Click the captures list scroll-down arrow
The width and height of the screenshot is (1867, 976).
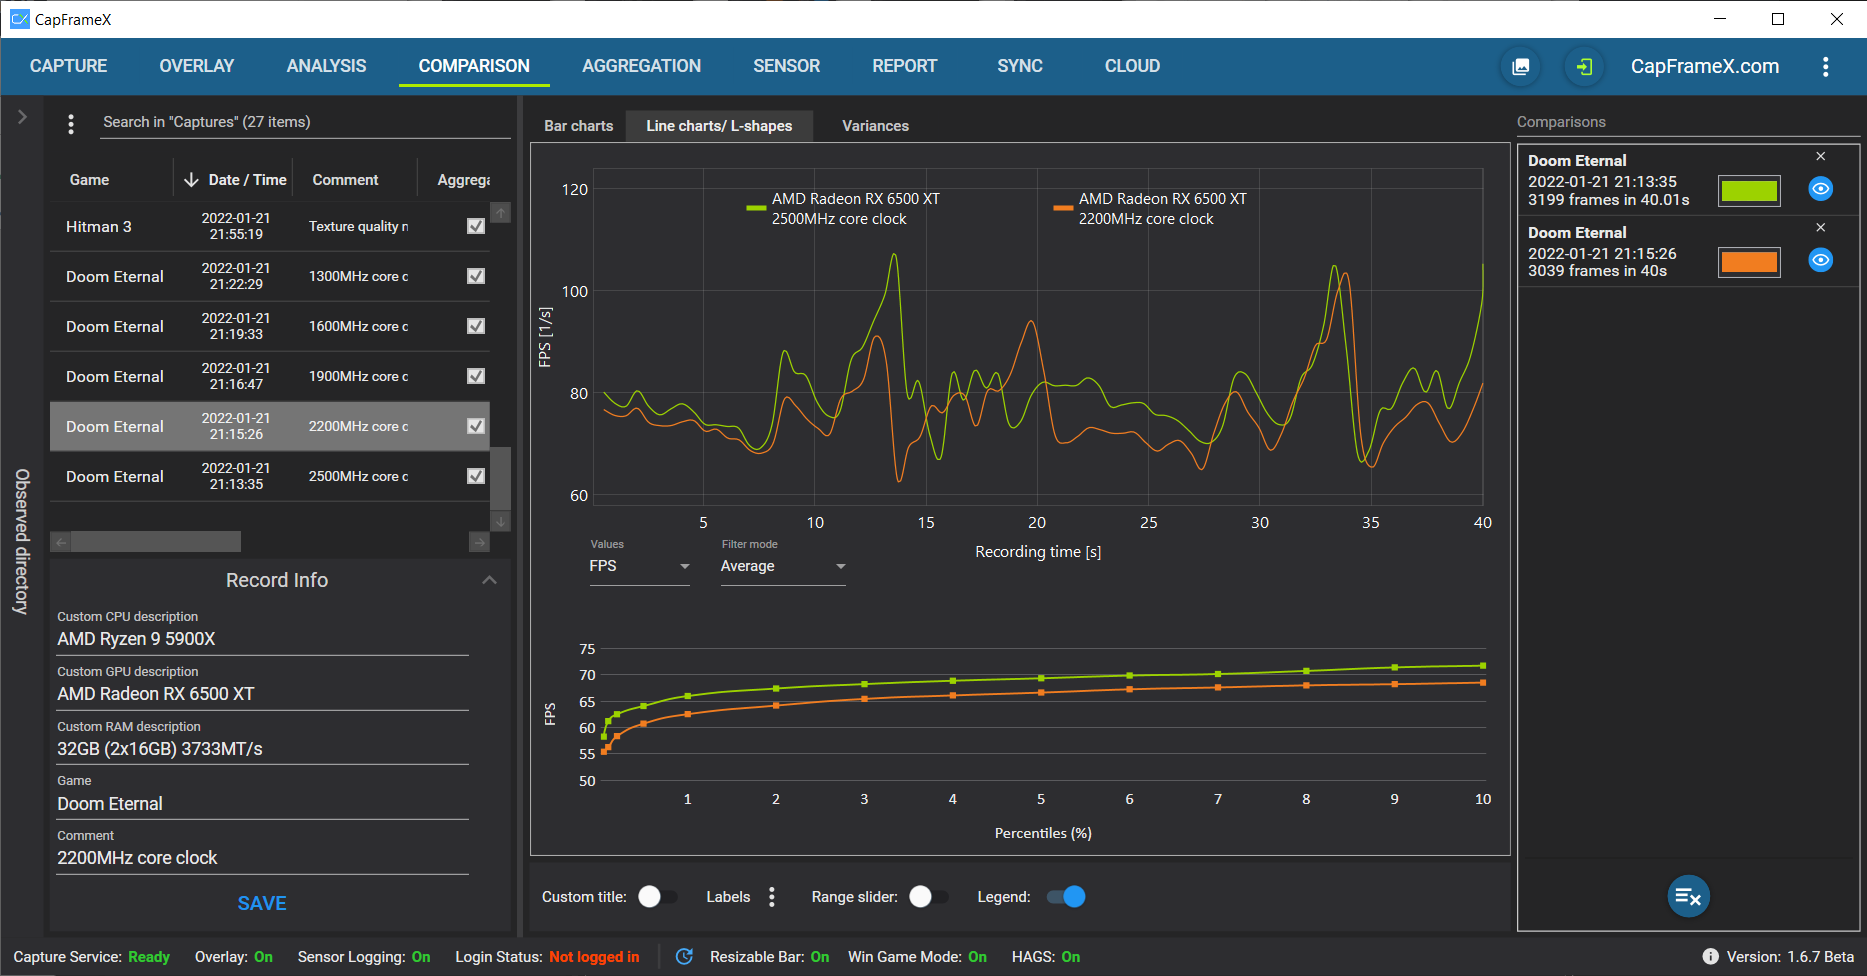click(501, 522)
